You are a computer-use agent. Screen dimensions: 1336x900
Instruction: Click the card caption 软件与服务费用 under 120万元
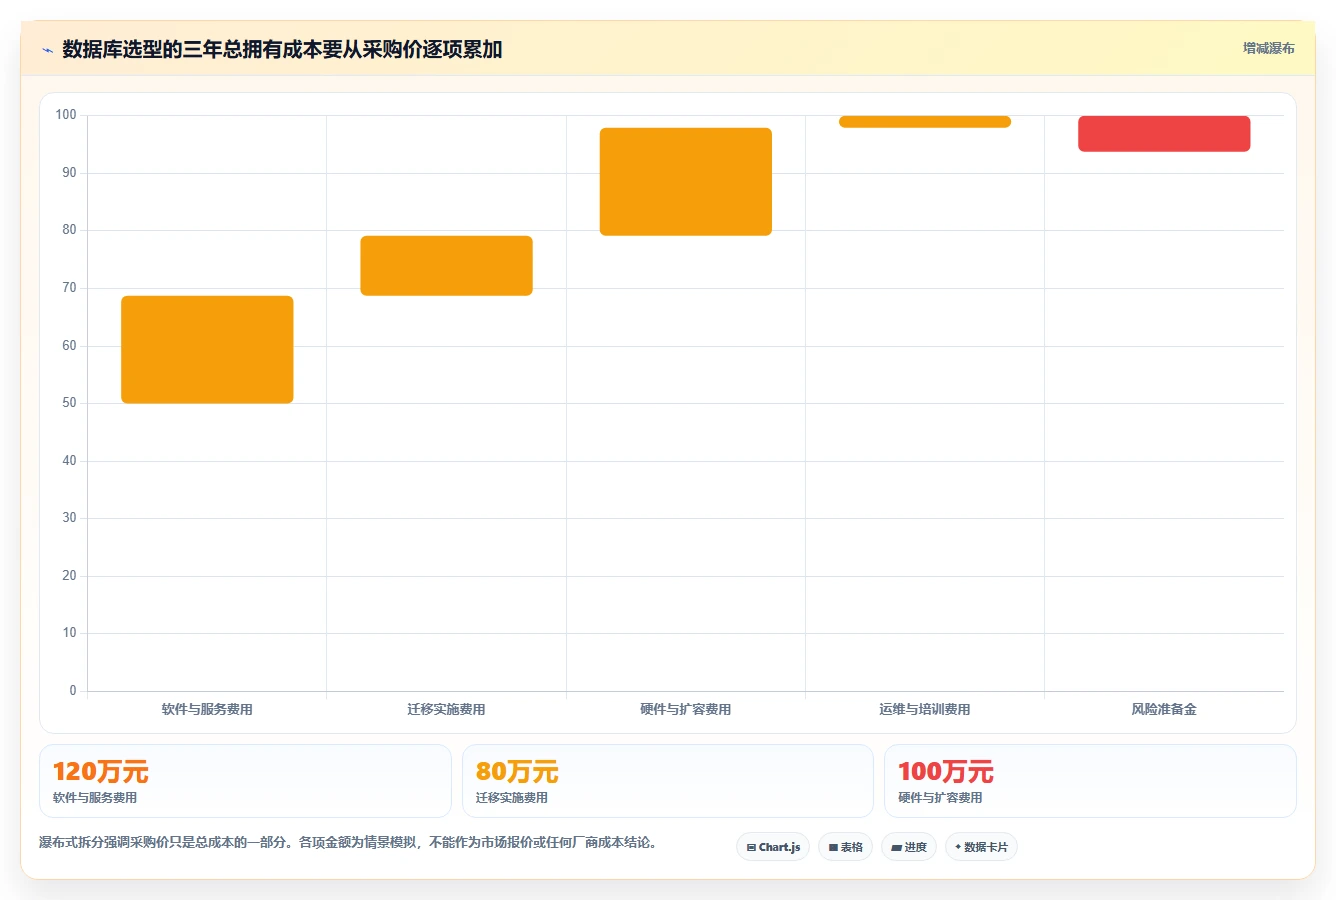(95, 798)
